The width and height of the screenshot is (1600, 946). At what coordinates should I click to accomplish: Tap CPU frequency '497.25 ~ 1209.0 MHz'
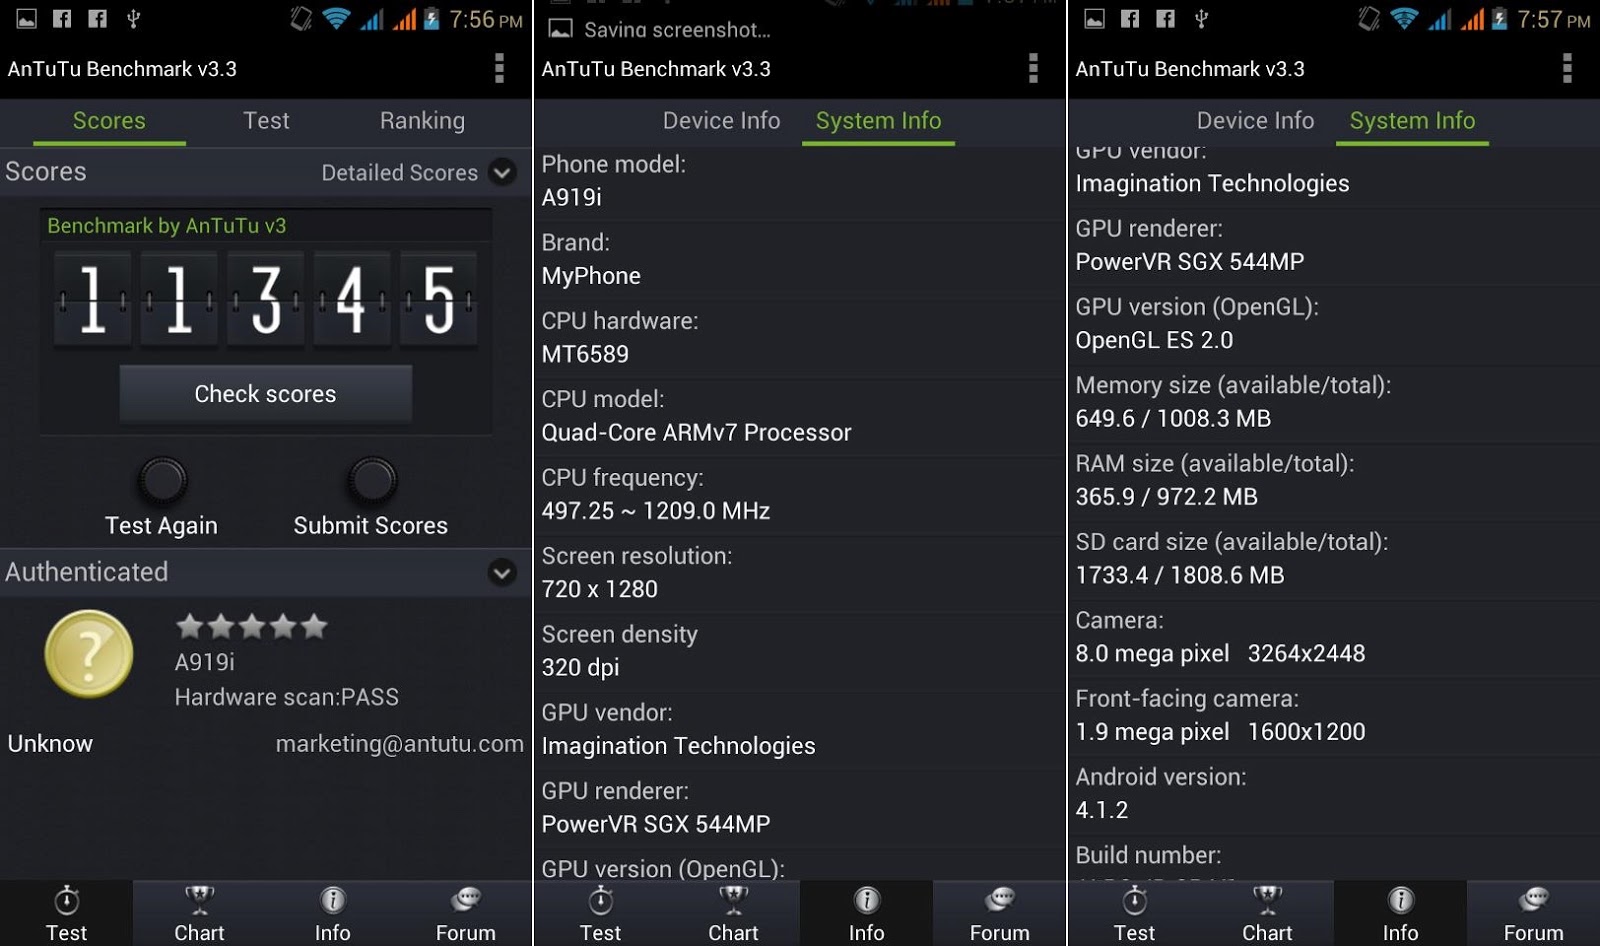click(656, 511)
